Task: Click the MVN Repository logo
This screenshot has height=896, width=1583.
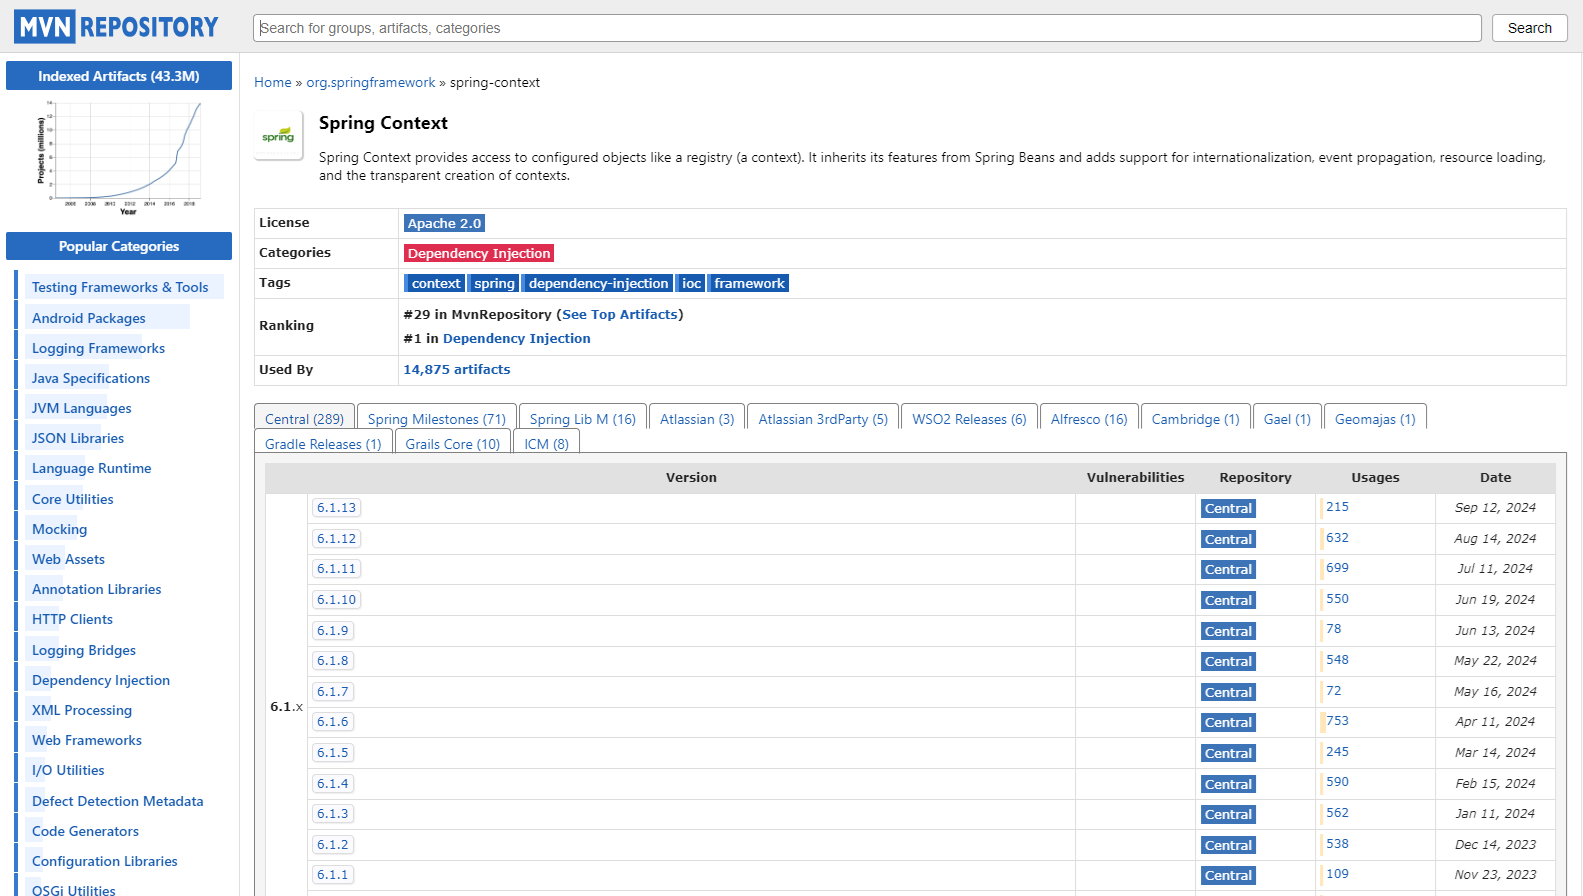Action: click(116, 27)
